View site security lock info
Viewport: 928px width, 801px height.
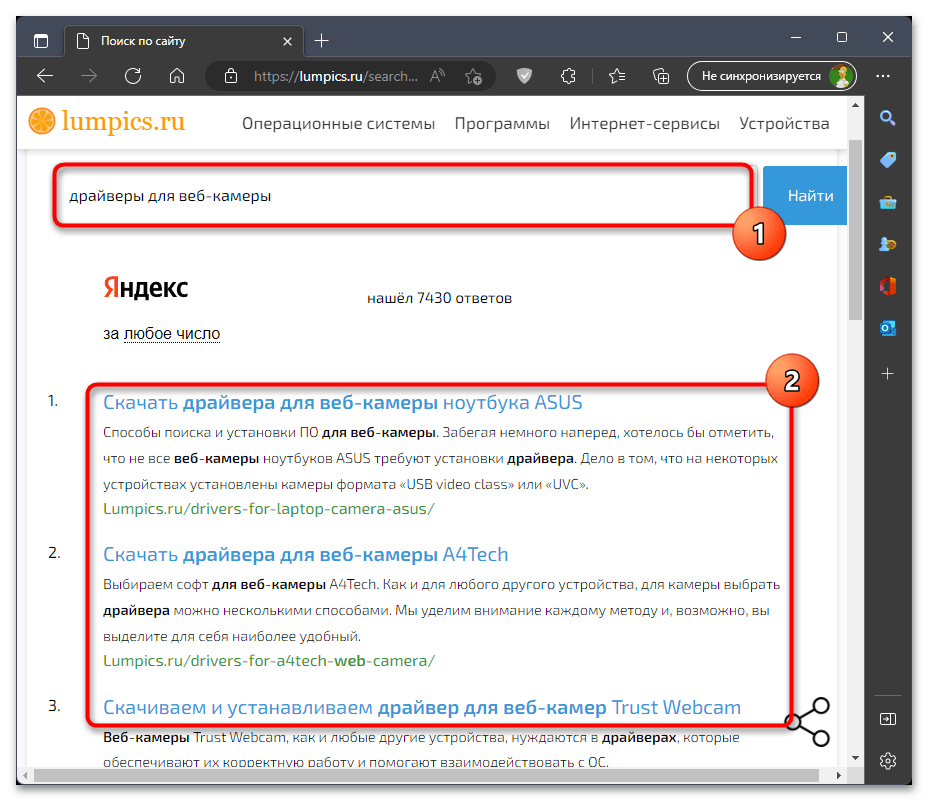coord(231,76)
